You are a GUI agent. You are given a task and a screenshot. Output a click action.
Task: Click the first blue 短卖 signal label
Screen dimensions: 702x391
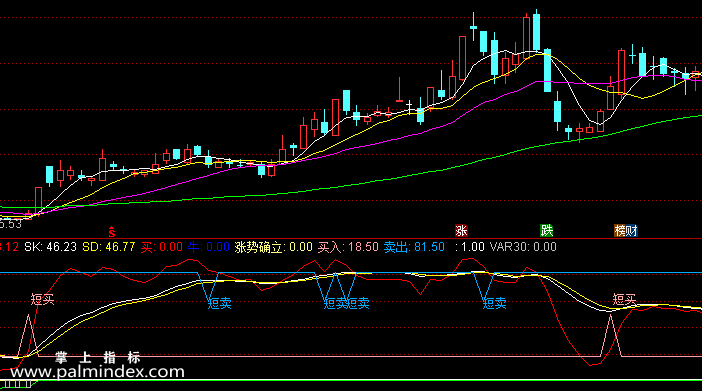coord(220,304)
